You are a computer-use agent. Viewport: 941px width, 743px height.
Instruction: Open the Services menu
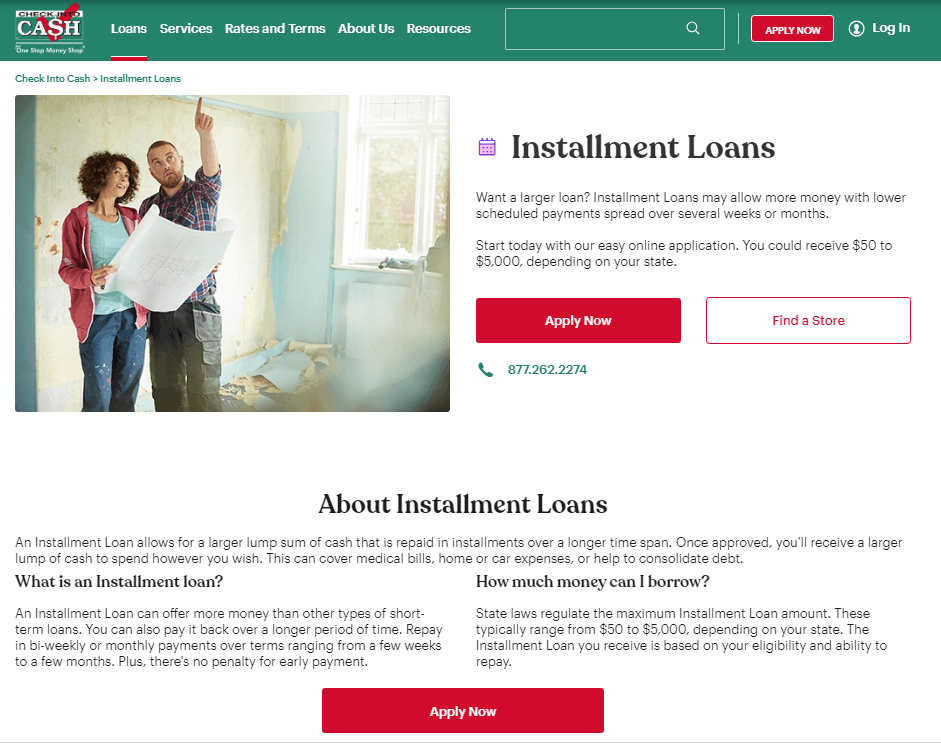[x=186, y=28]
